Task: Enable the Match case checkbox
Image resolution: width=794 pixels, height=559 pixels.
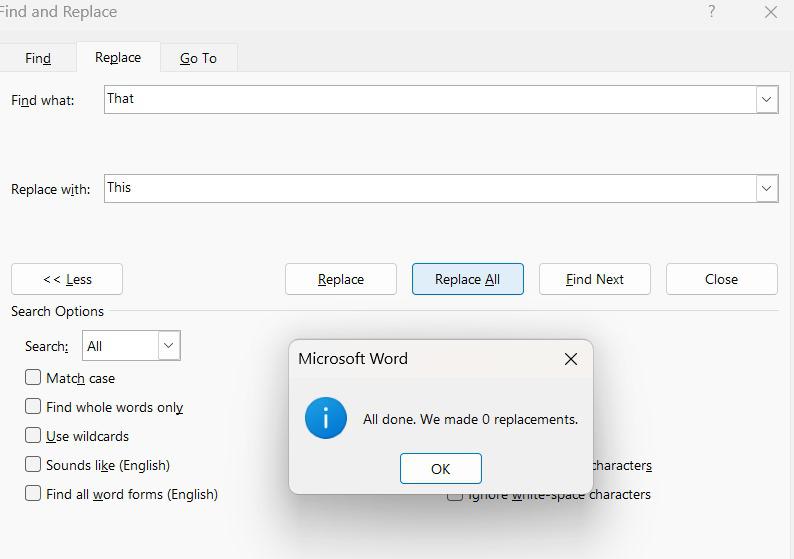Action: (33, 378)
